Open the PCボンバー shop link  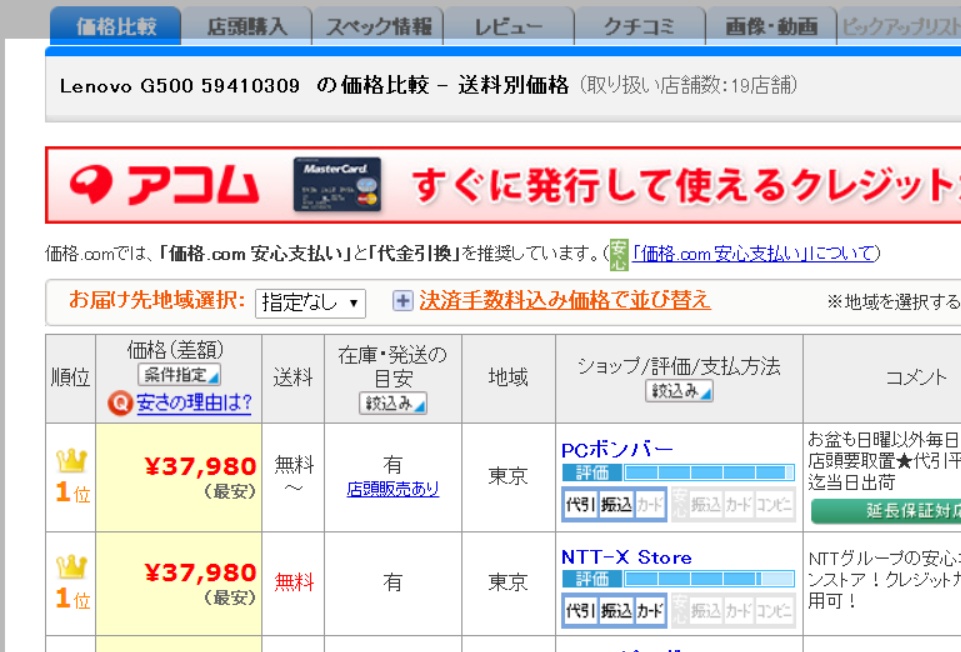click(x=617, y=450)
